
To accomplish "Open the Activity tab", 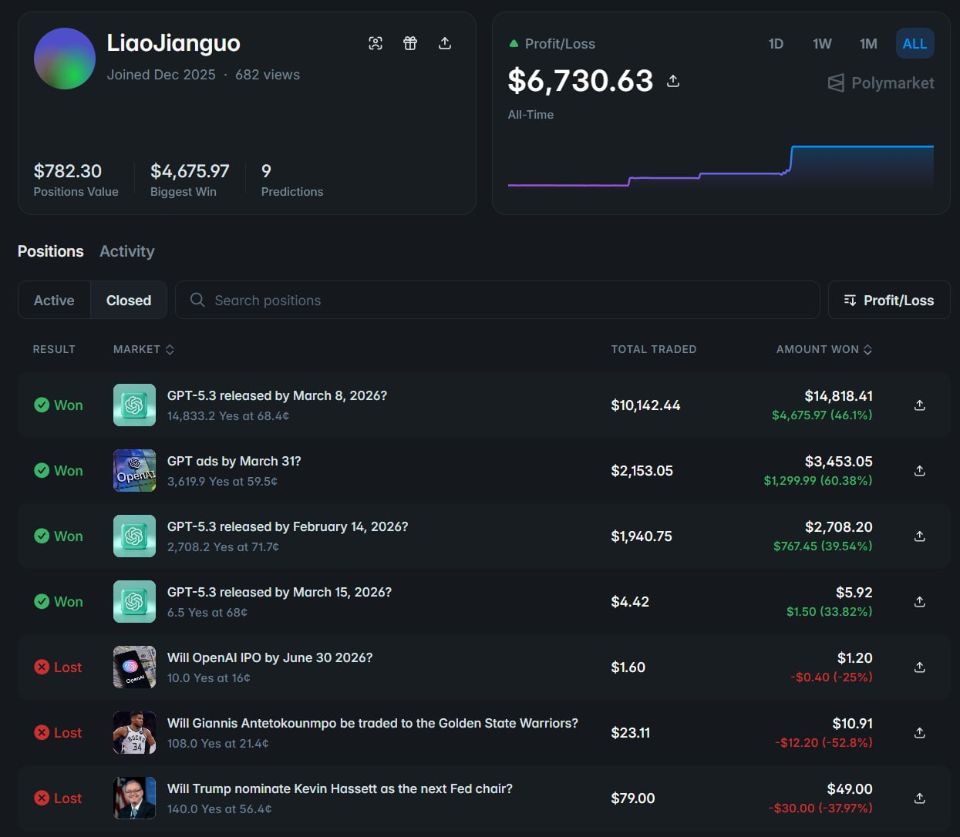I will point(127,251).
